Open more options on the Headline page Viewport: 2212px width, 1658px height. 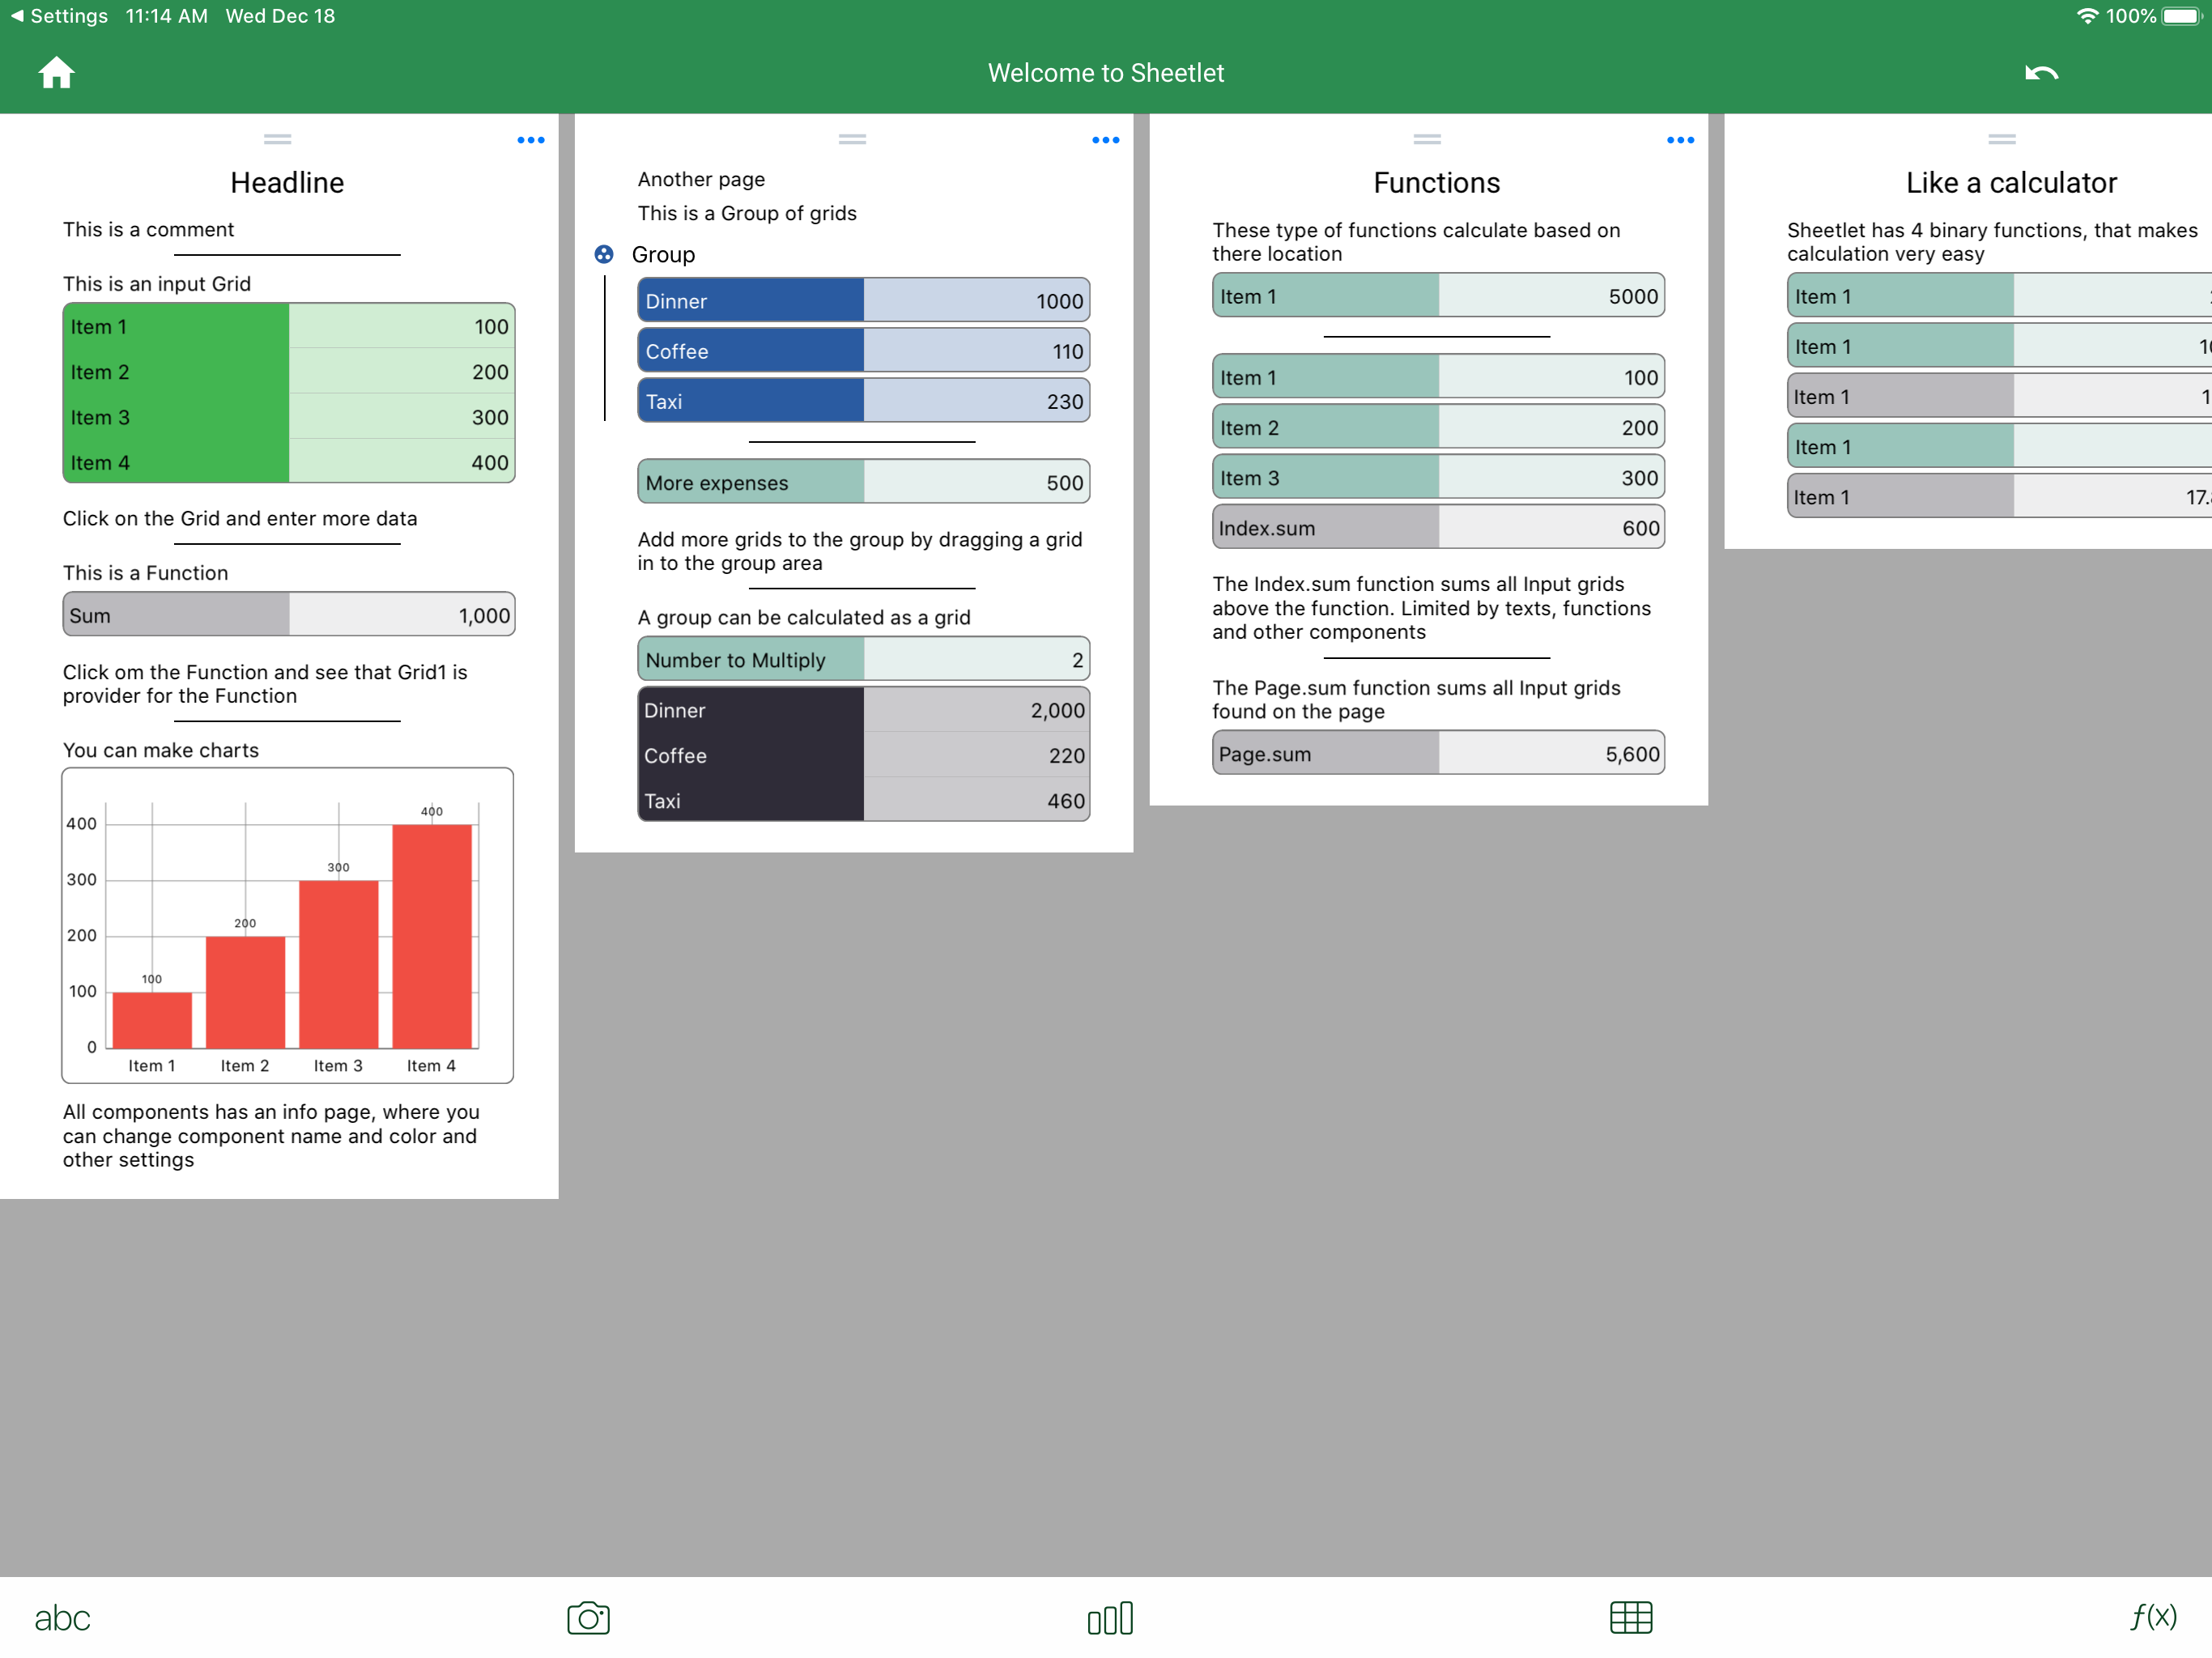[530, 140]
